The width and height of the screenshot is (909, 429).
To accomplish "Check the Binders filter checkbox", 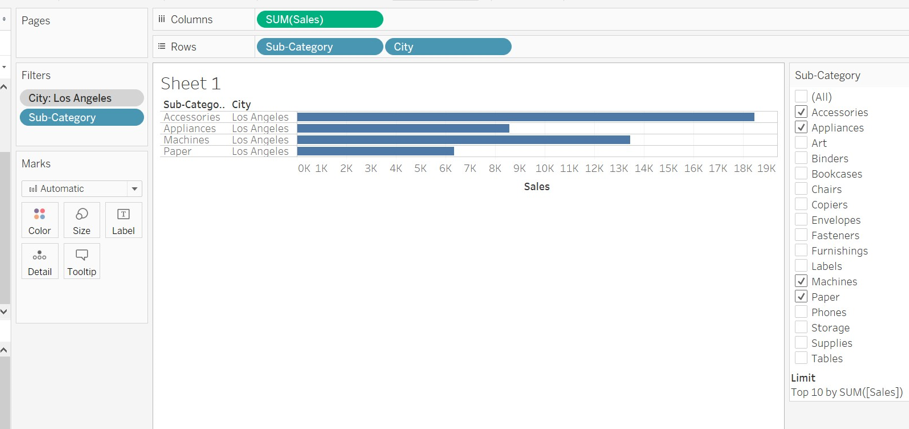I will (801, 158).
